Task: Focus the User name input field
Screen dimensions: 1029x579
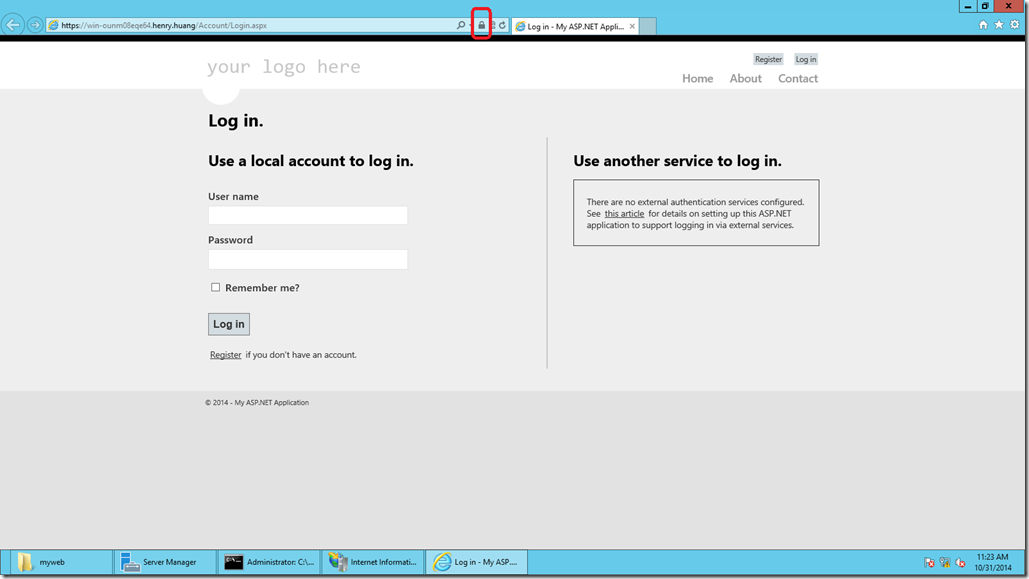Action: [x=308, y=215]
